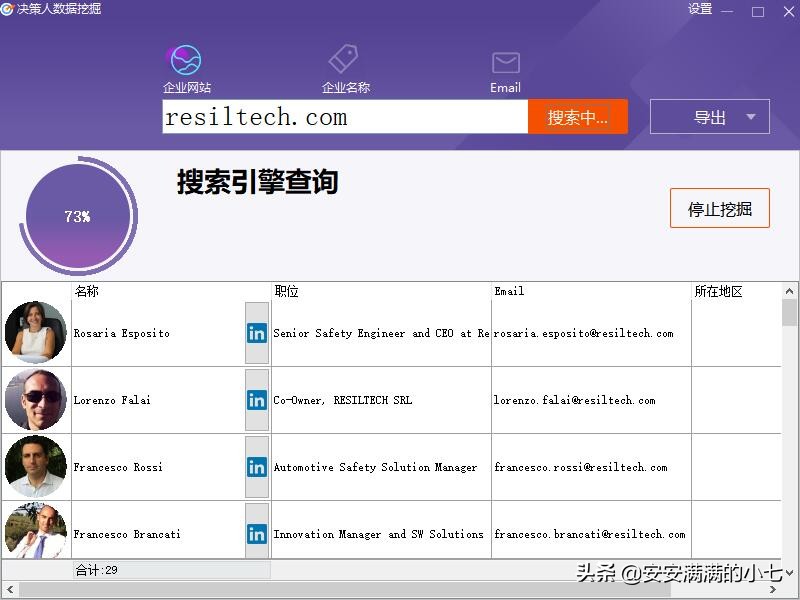Click the 搜索中 search button

coord(577,116)
